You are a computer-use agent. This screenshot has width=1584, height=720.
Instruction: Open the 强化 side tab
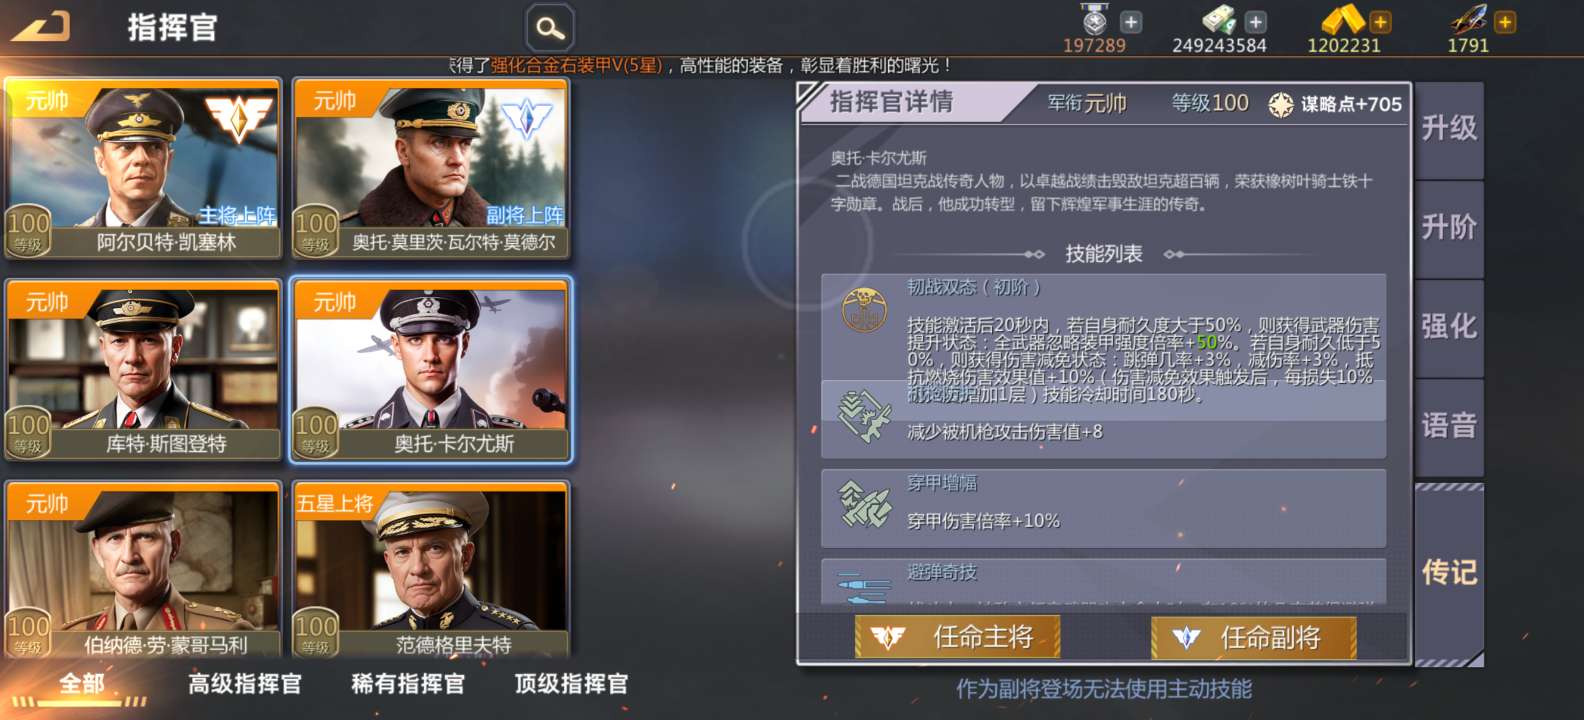[x=1449, y=327]
